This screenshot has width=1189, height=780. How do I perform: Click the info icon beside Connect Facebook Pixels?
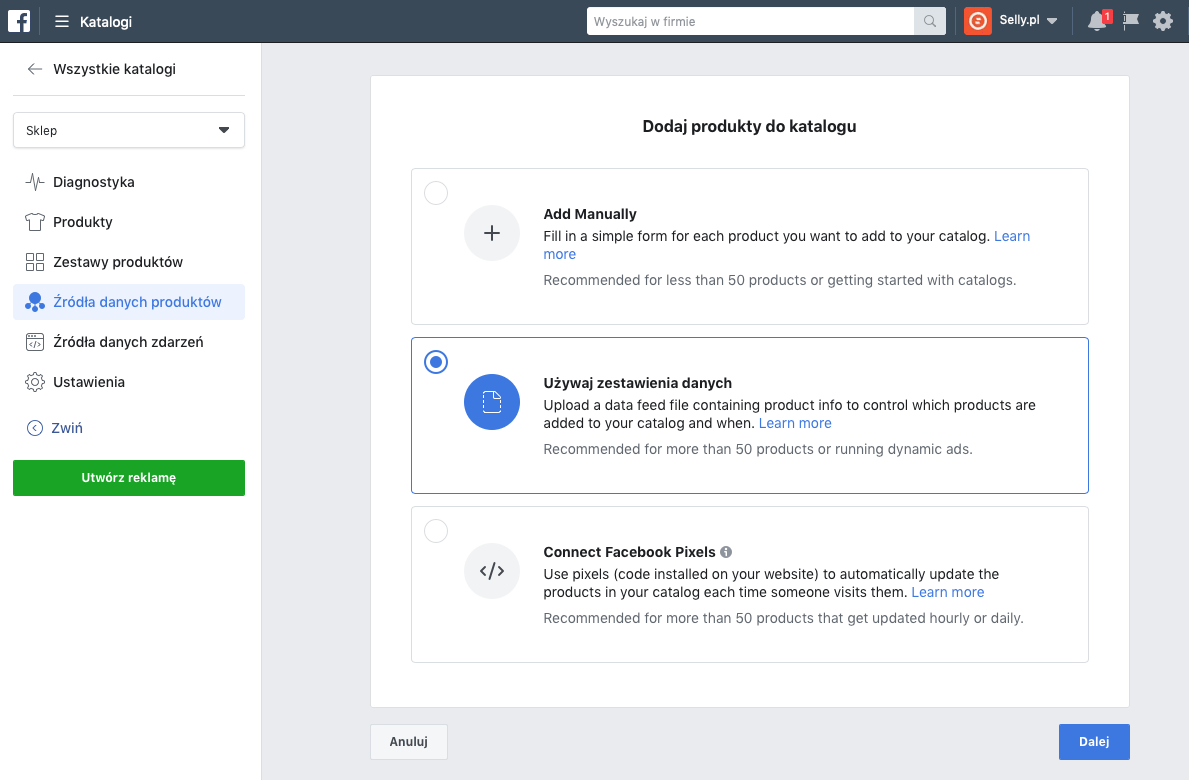tap(726, 552)
